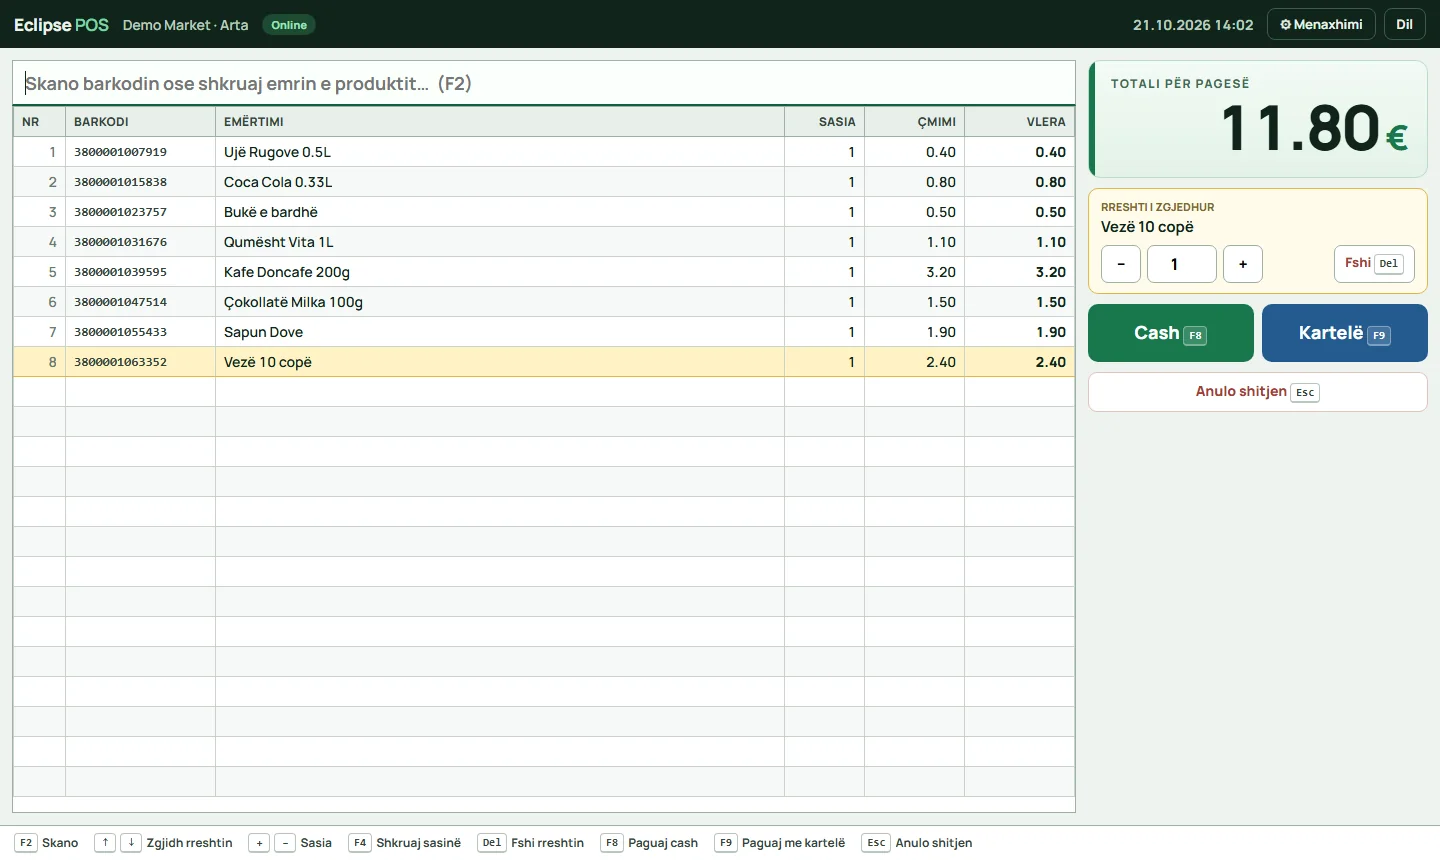Screen dimensions: 1440x860
Task: Delete the selected line with Fshi
Action: [x=1374, y=264]
